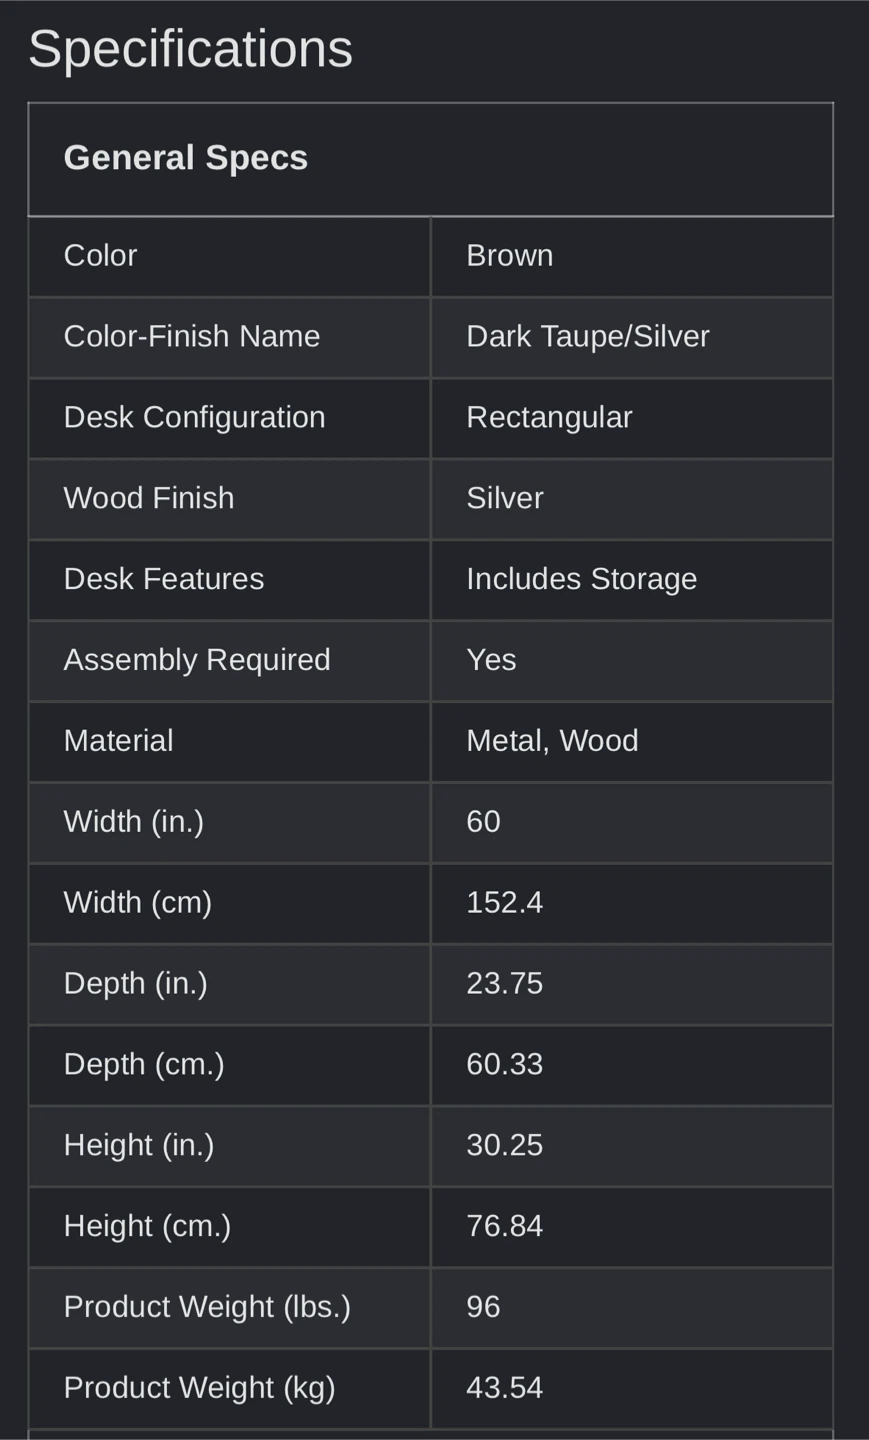
Task: Click the Brown color value
Action: pos(510,255)
